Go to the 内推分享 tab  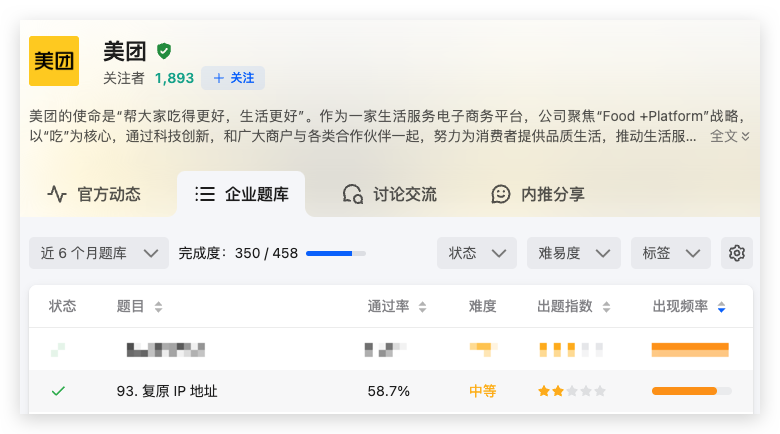[x=538, y=194]
